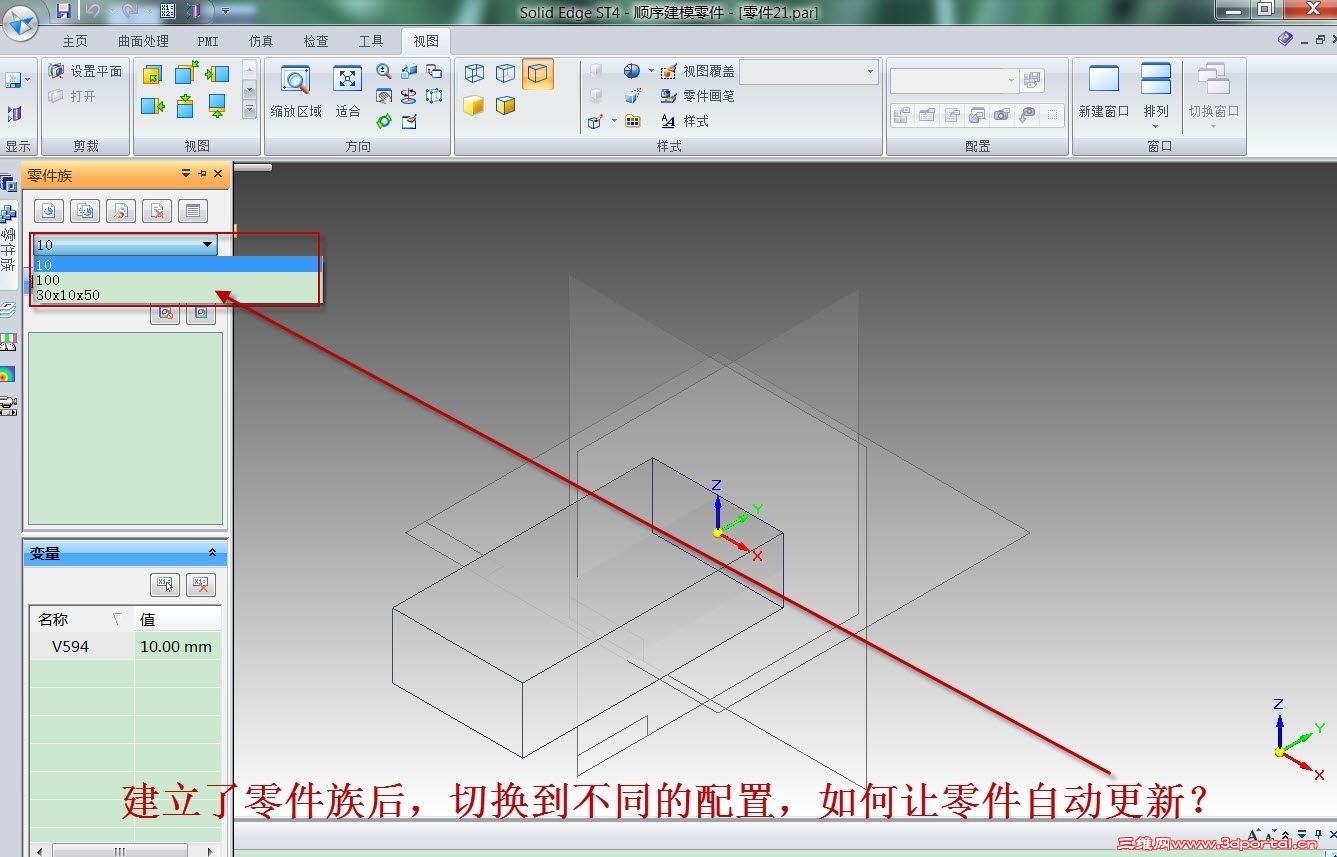Screen dimensions: 1337x857
Task: Select the shaded yellow cube style
Action: (474, 105)
